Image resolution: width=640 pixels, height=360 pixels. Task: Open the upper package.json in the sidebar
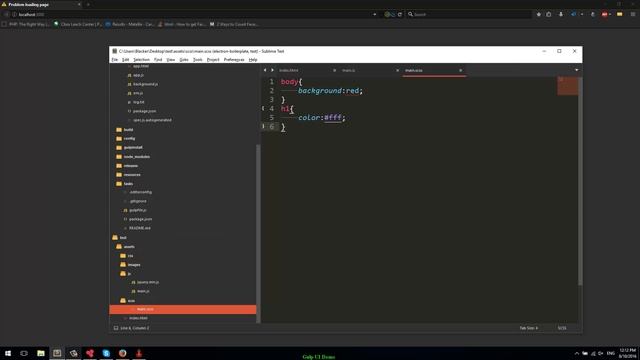tap(144, 111)
